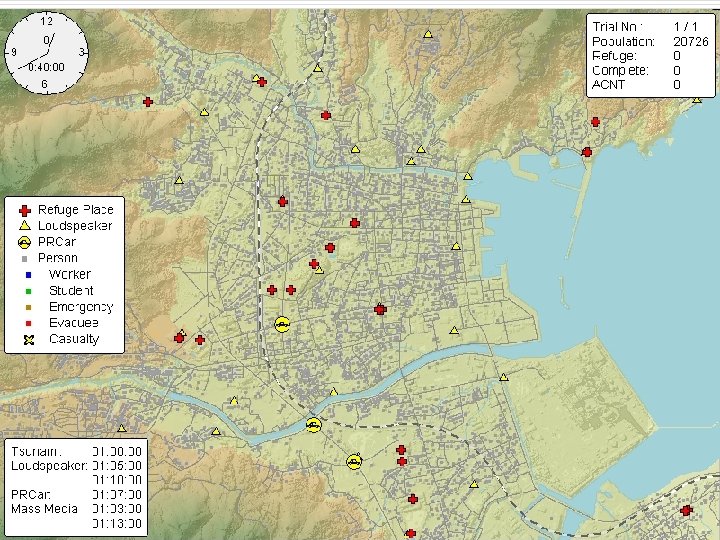Screen dimensions: 720x540
Task: Click the Tsunami time 01:00:00
Action: (117, 451)
